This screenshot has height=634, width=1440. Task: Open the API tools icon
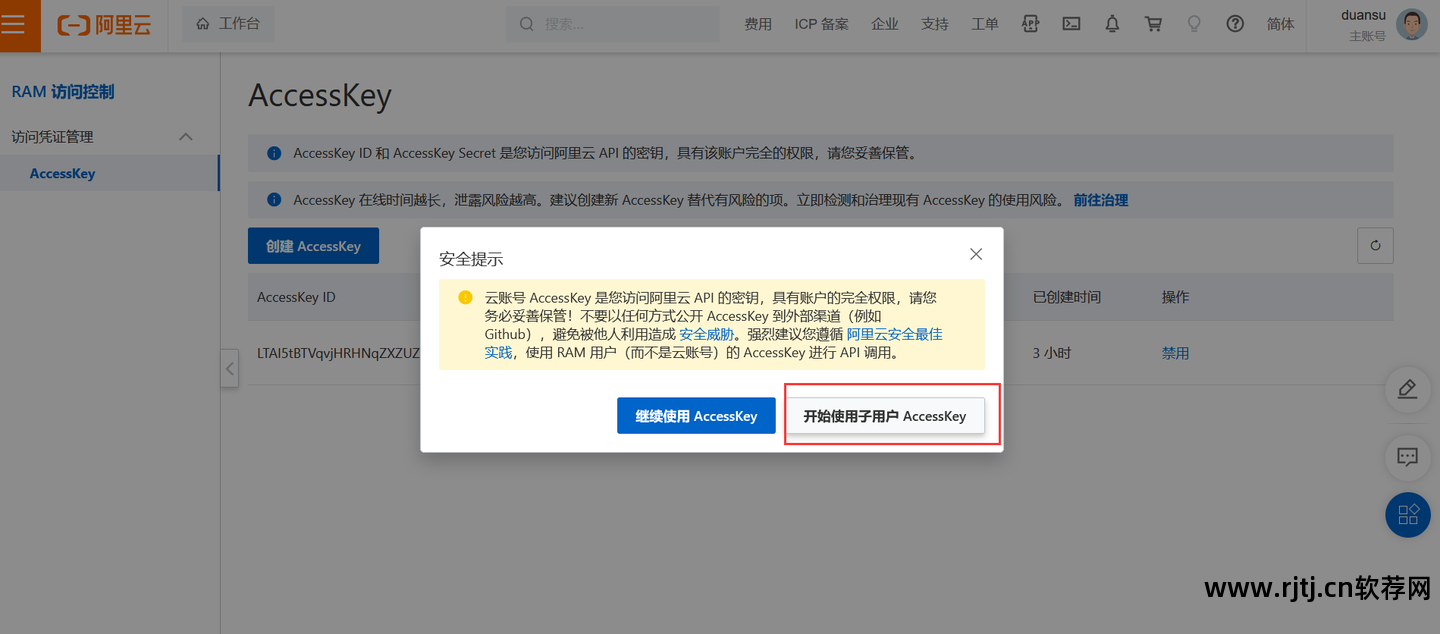(1031, 24)
